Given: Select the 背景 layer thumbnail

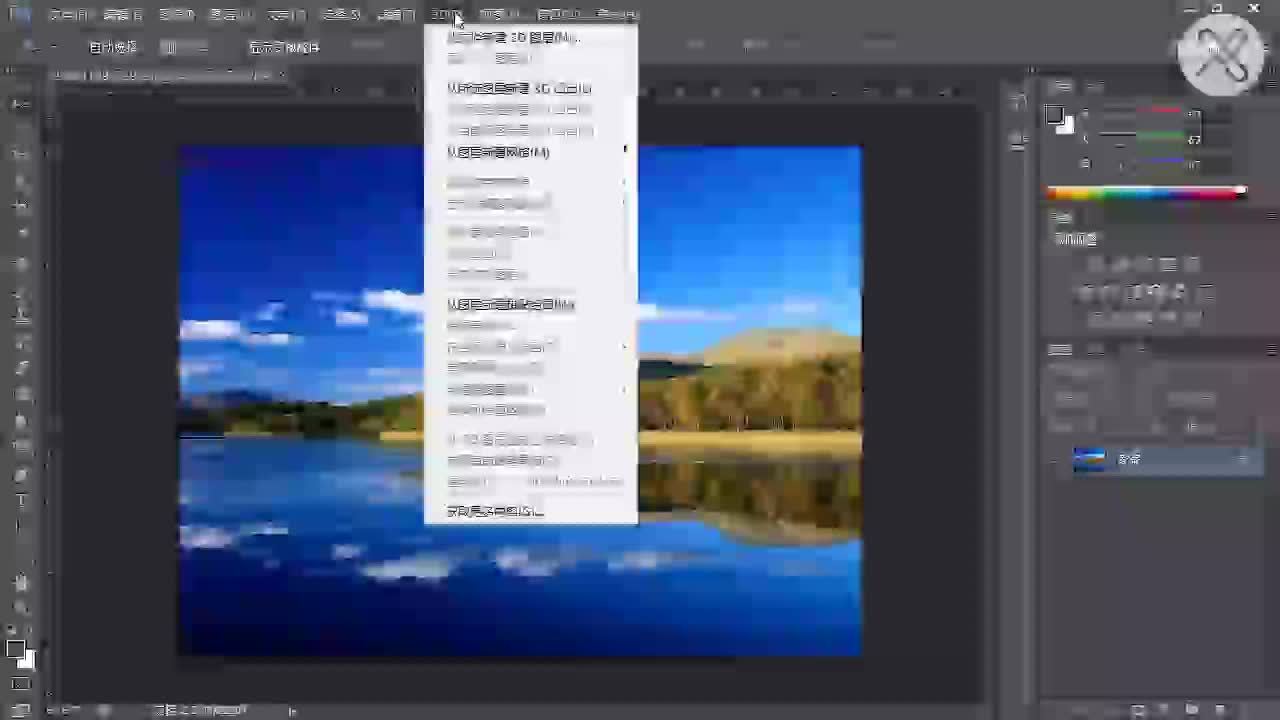Looking at the screenshot, I should click(1089, 459).
